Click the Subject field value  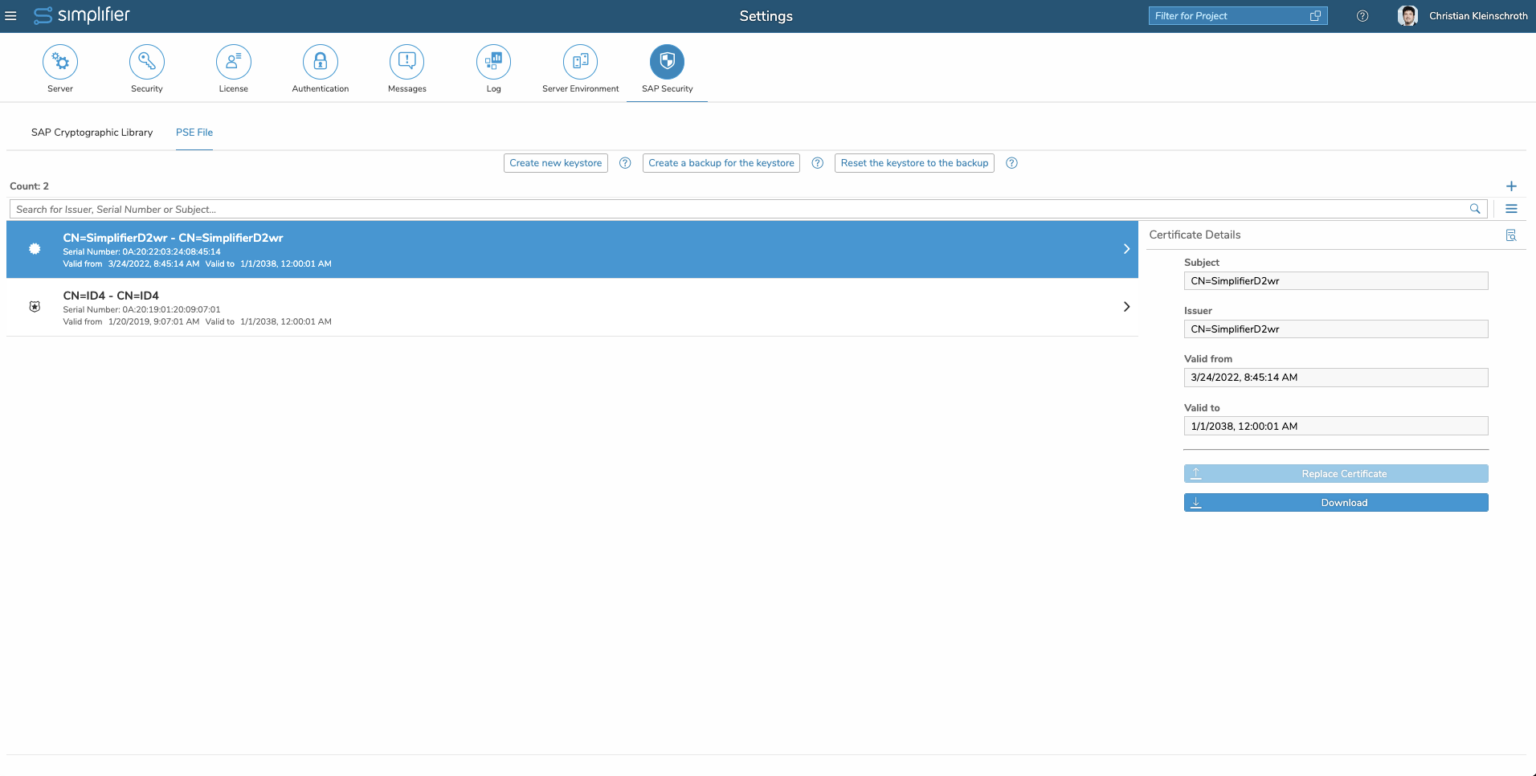1336,281
